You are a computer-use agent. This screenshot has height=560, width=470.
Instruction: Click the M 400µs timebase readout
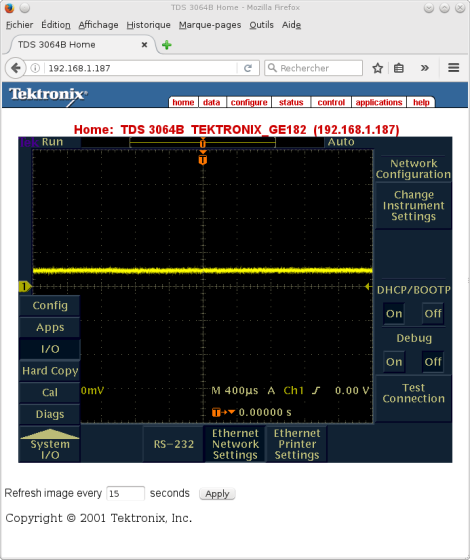(234, 390)
